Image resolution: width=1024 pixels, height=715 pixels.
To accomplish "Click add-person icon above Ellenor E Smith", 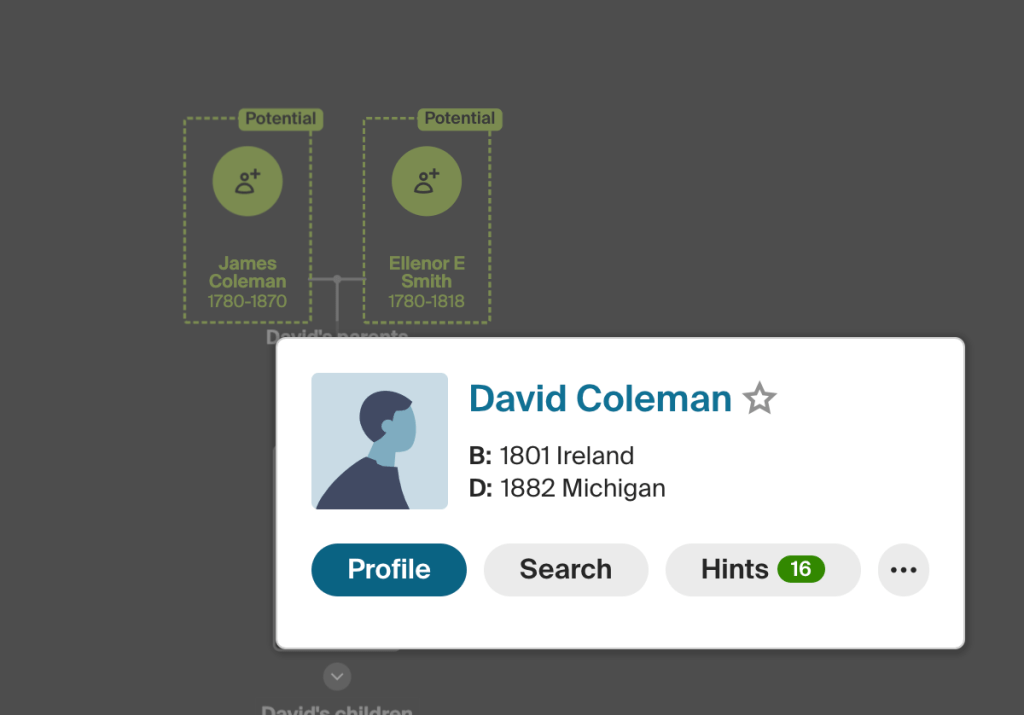I will pyautogui.click(x=426, y=181).
